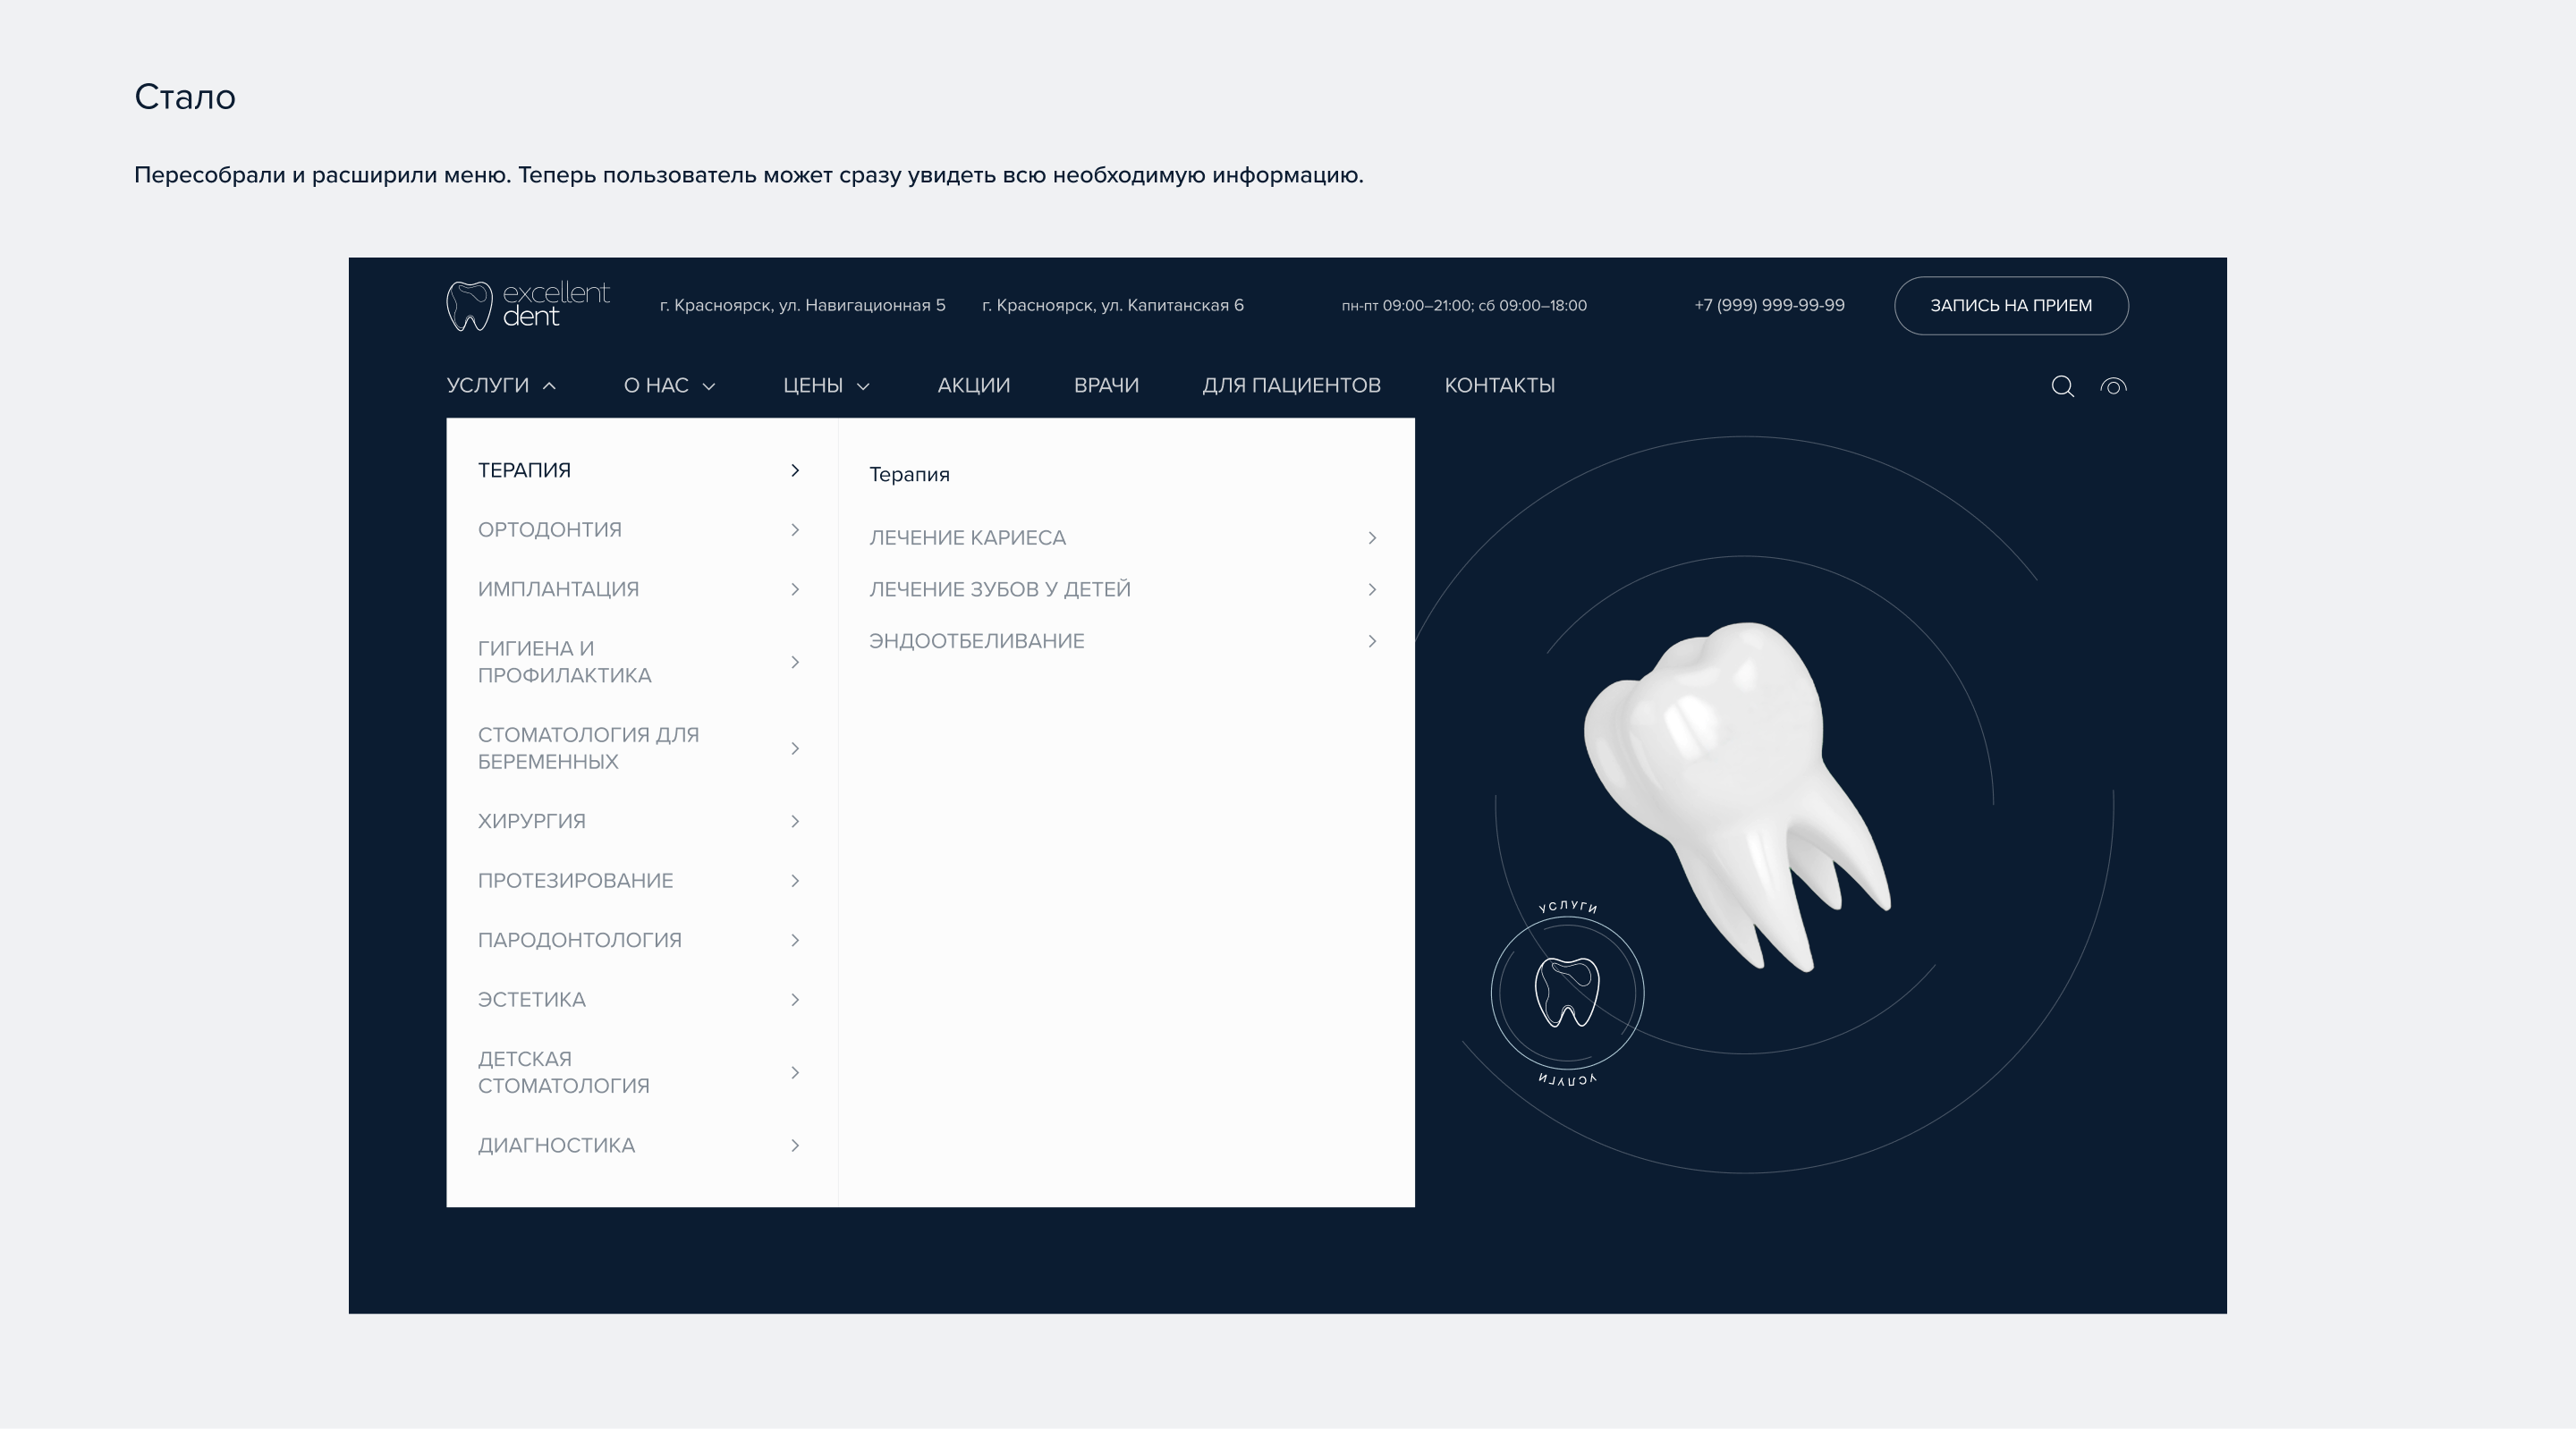Click the excellent dent tooth logo

pyautogui.click(x=528, y=305)
